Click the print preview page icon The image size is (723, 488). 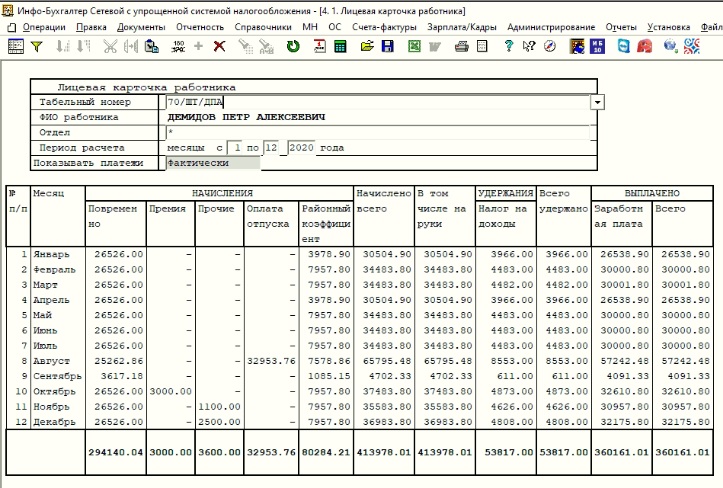[x=482, y=46]
